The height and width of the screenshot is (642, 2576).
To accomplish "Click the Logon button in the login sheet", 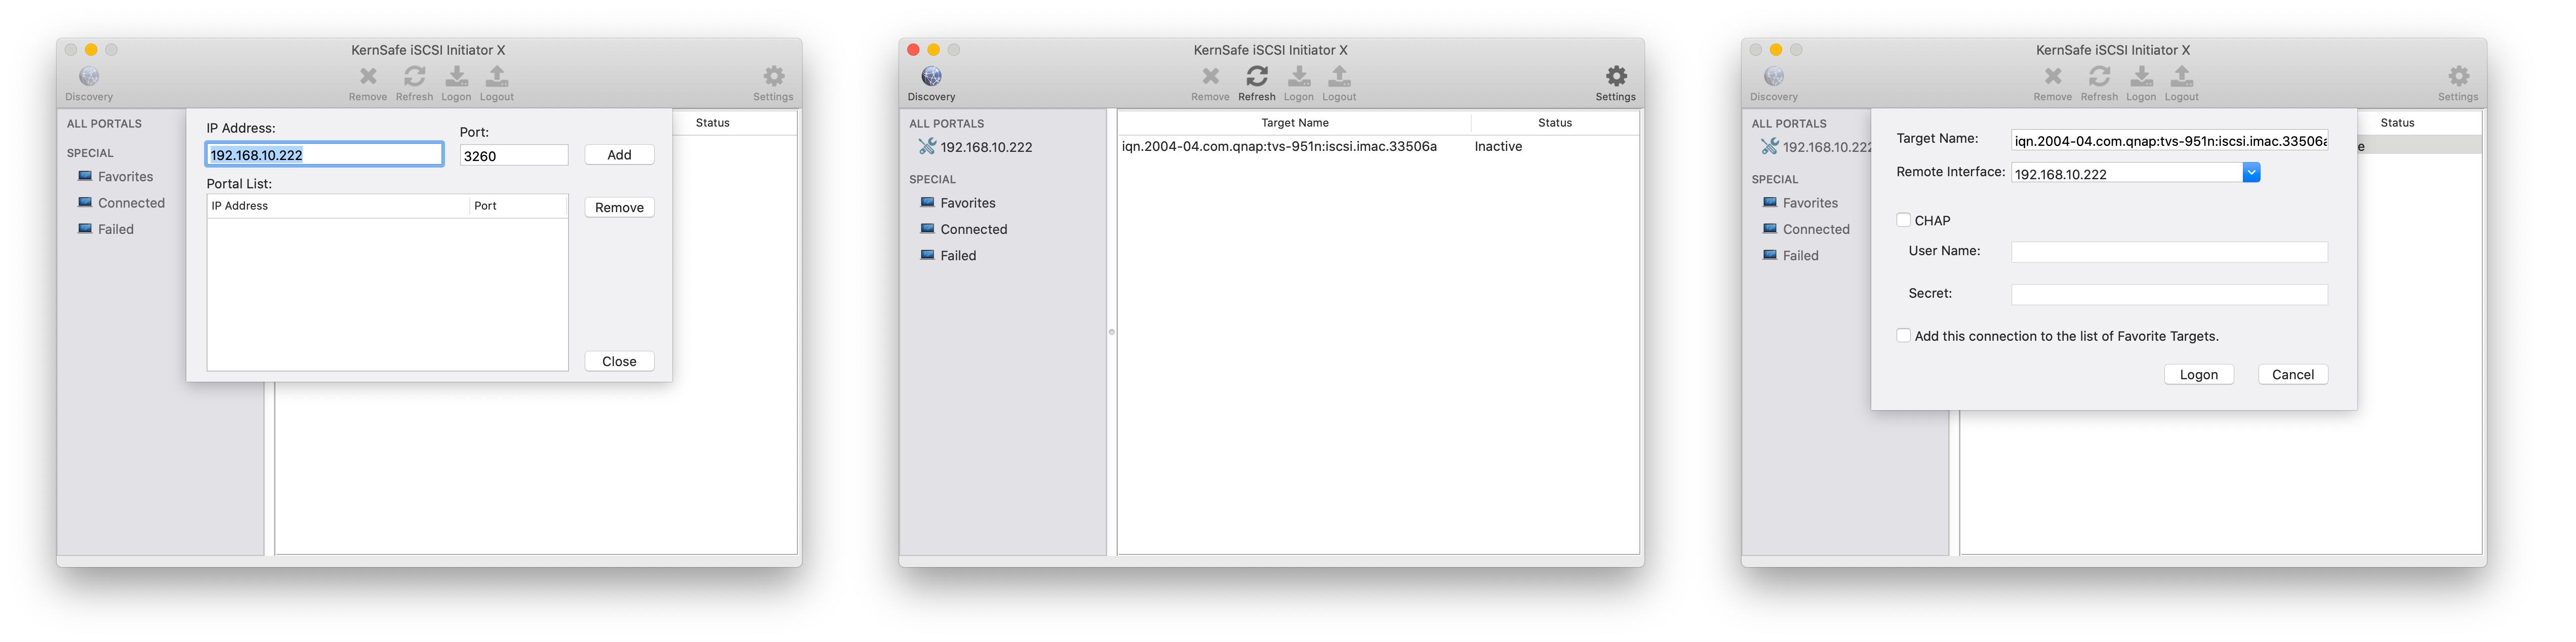I will [x=2198, y=375].
